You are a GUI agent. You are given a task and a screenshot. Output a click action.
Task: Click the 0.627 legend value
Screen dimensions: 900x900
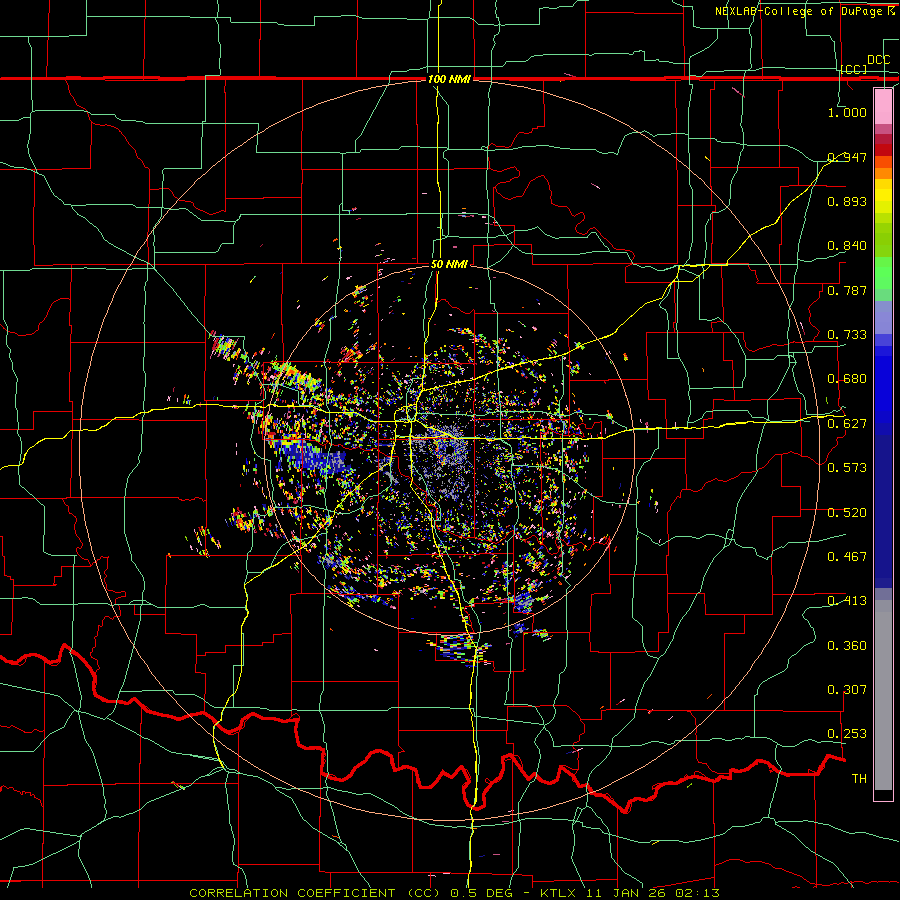847,424
